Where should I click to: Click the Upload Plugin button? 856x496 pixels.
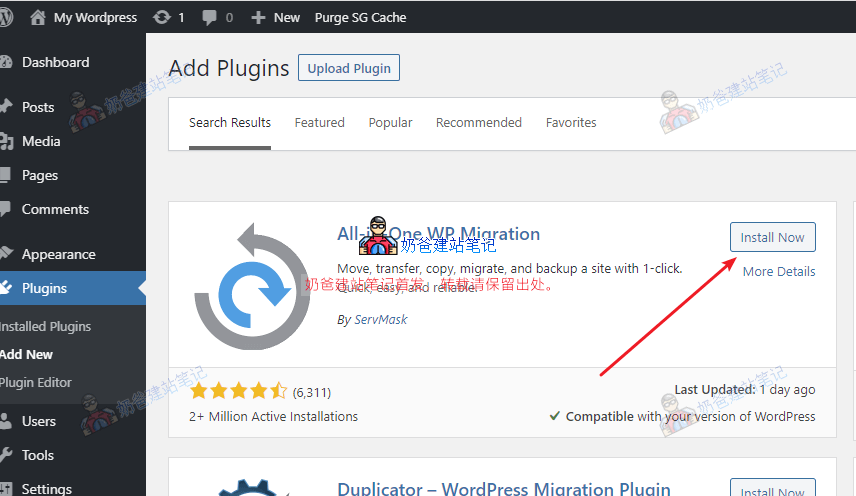[x=349, y=68]
